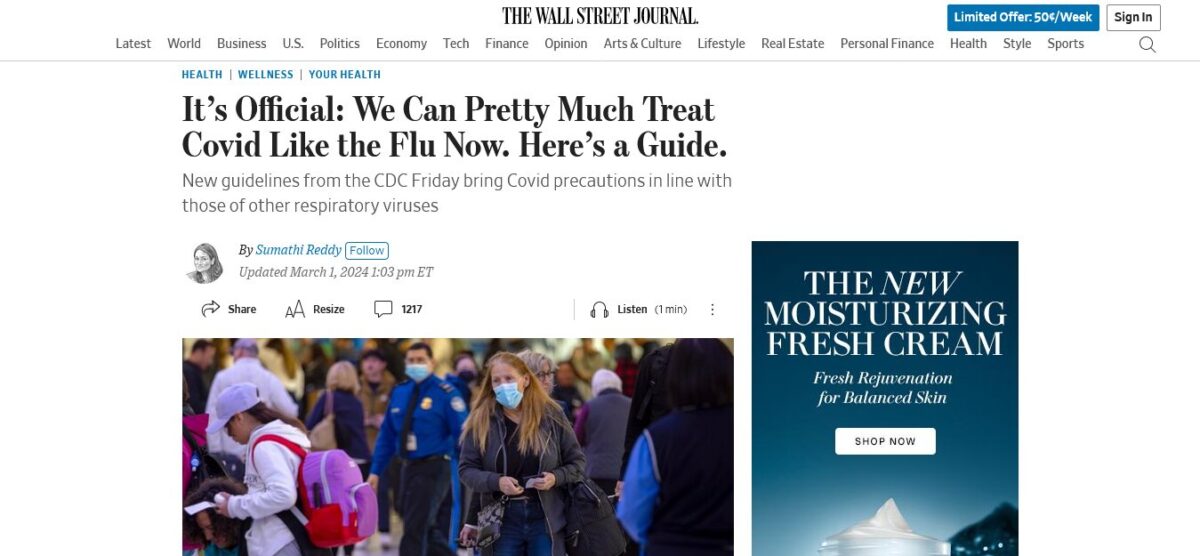This screenshot has width=1200, height=556.
Task: Click author Sumathi Reddy's avatar photo
Action: click(205, 262)
